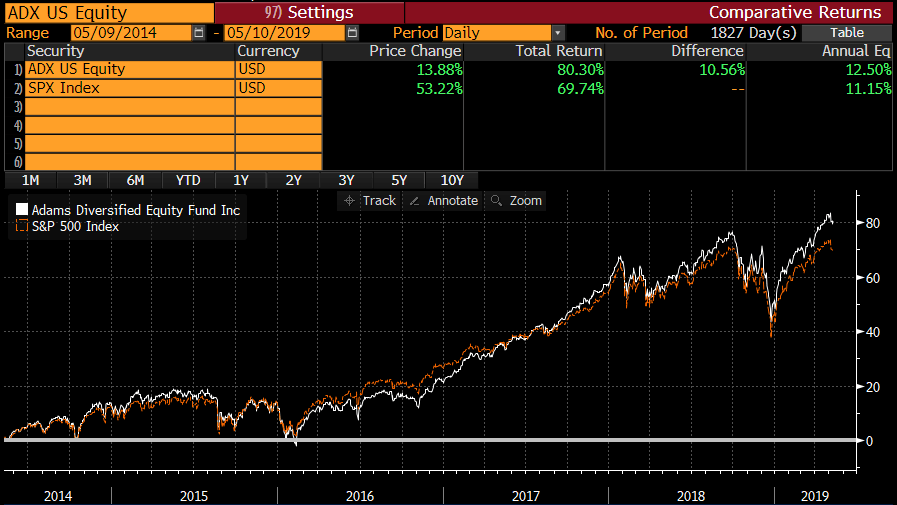
Task: Select the 3Y range tab
Action: (346, 180)
